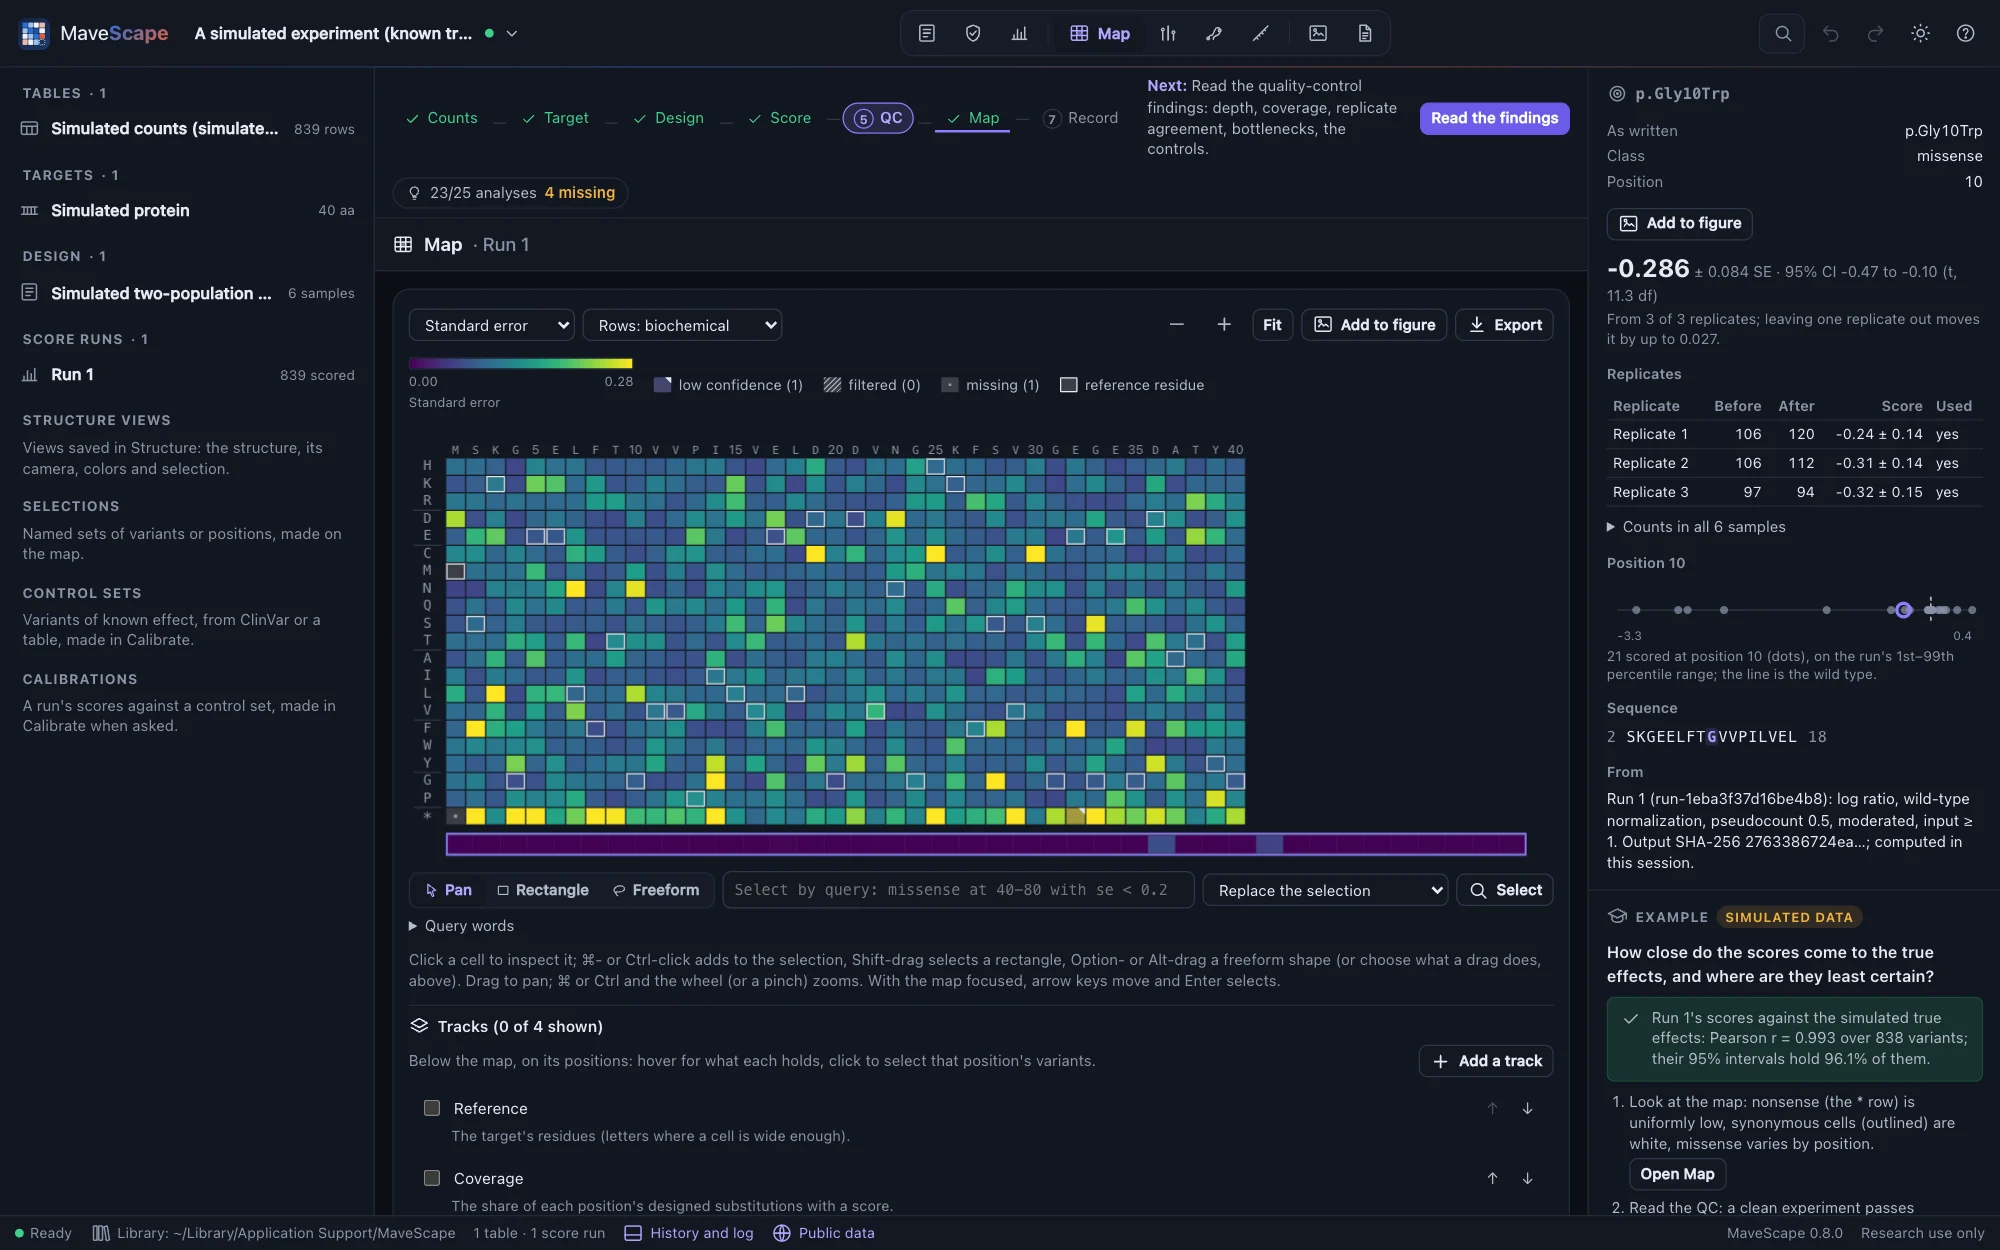
Task: Toggle the light/dark theme sun icon
Action: (1920, 33)
